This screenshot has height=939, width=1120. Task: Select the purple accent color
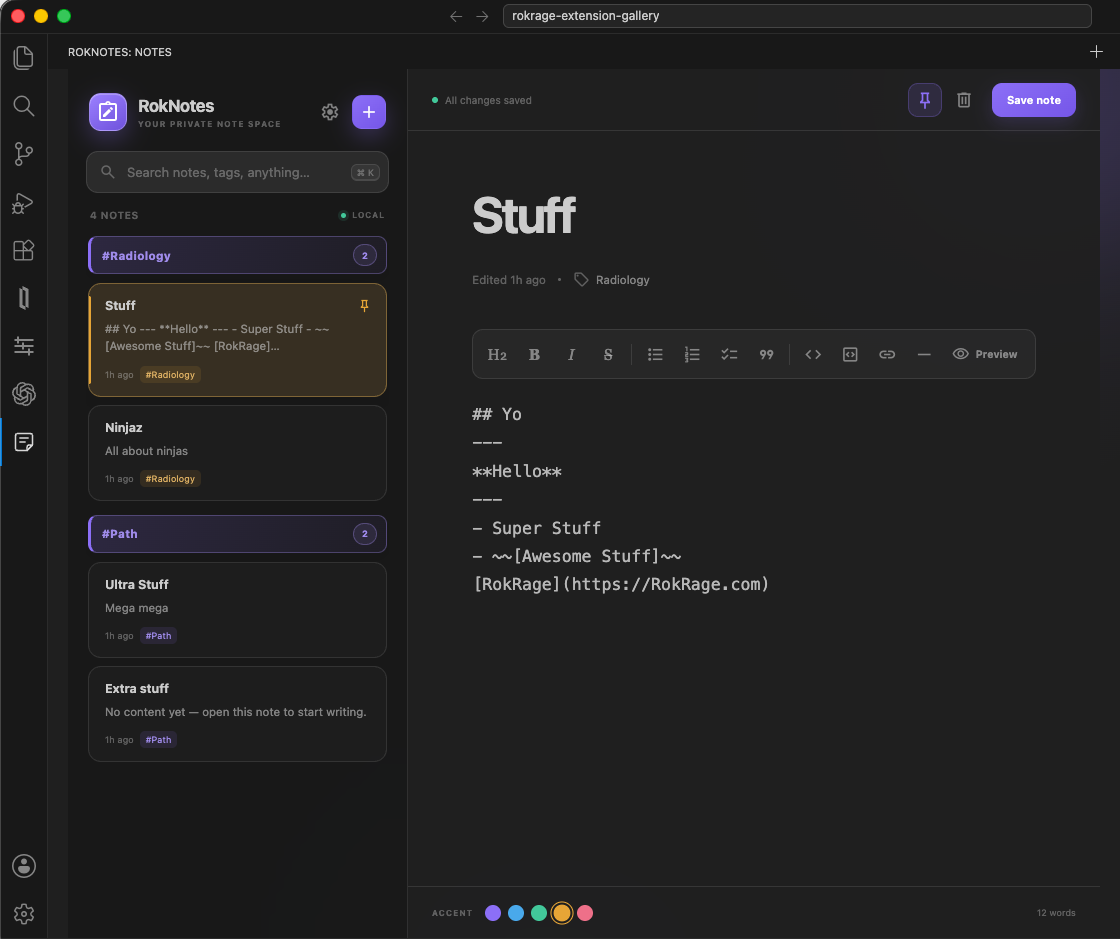493,913
